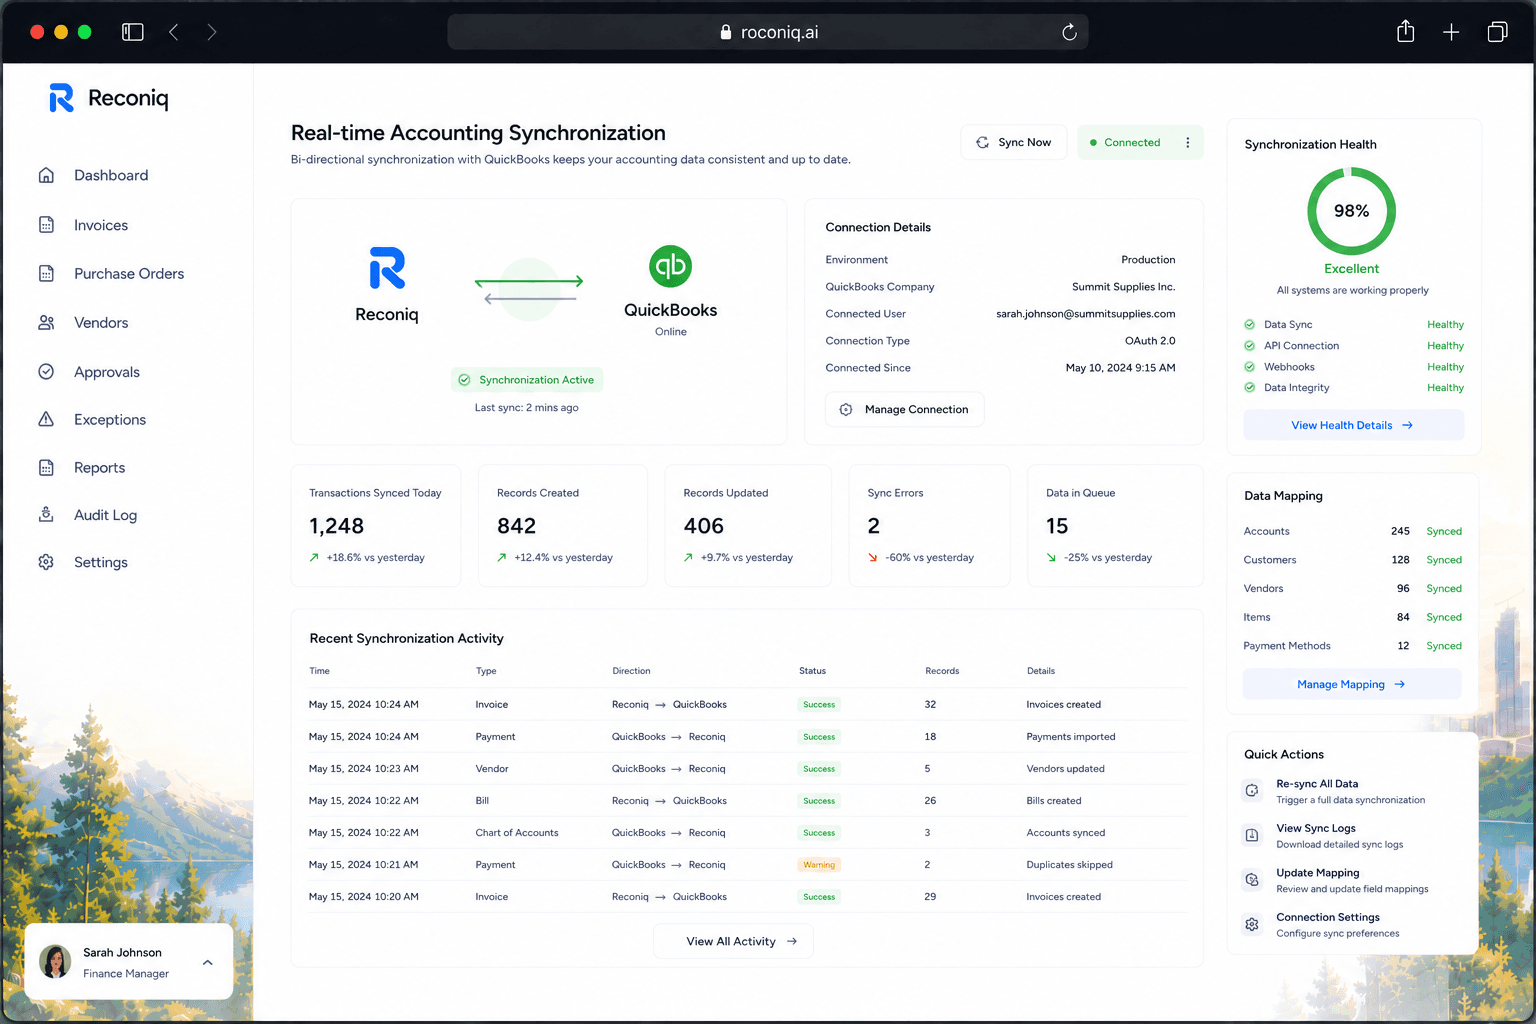Click the Vendors people icon
This screenshot has height=1024, width=1536.
pyautogui.click(x=46, y=323)
